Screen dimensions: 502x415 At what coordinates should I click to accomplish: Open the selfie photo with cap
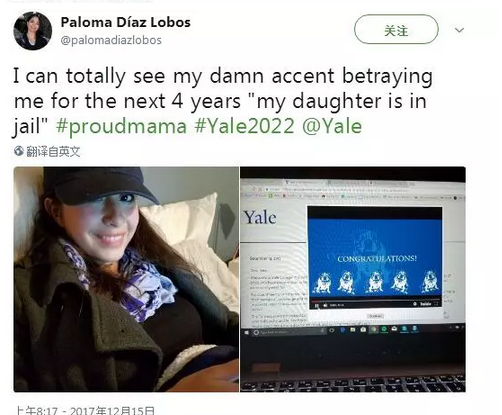click(x=126, y=279)
